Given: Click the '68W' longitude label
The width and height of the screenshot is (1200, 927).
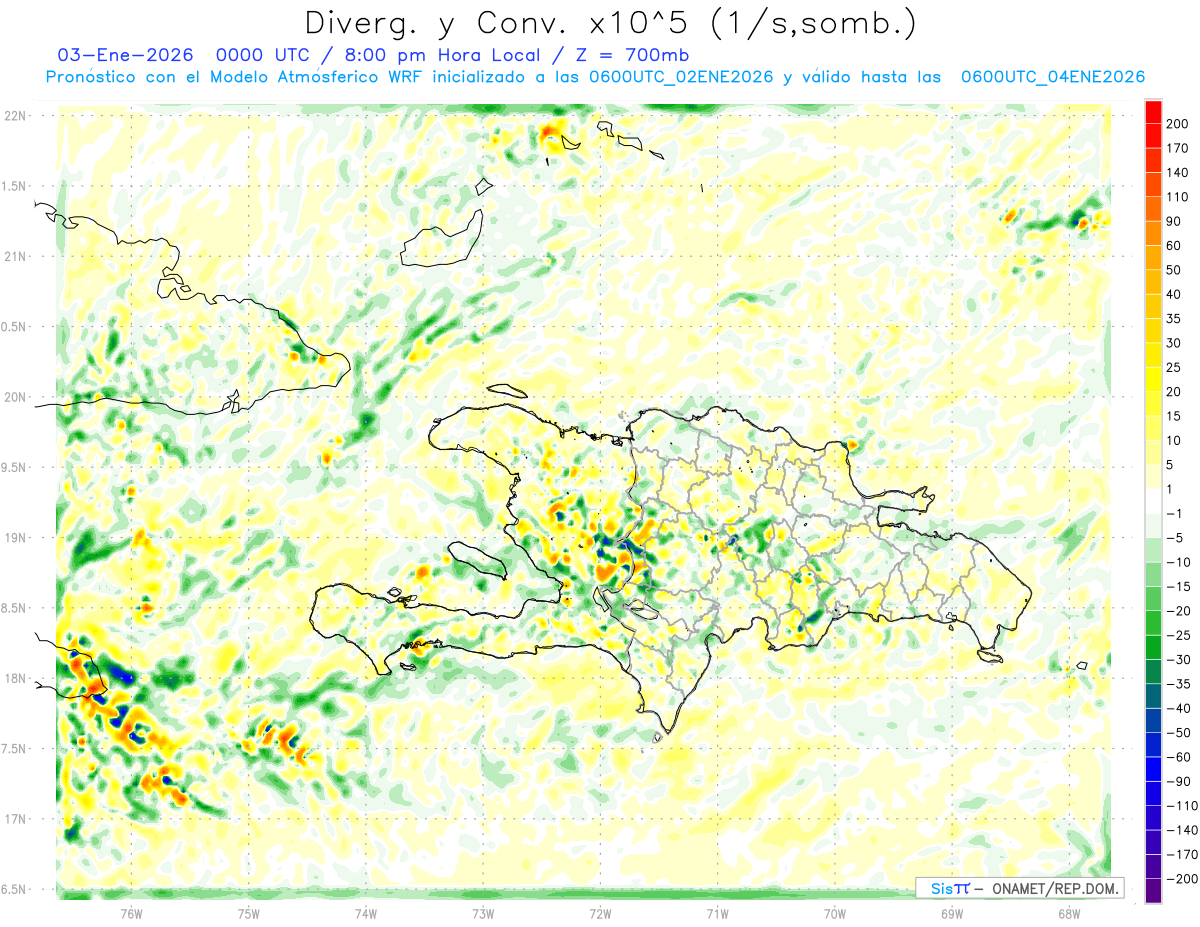Looking at the screenshot, I should [x=1069, y=912].
